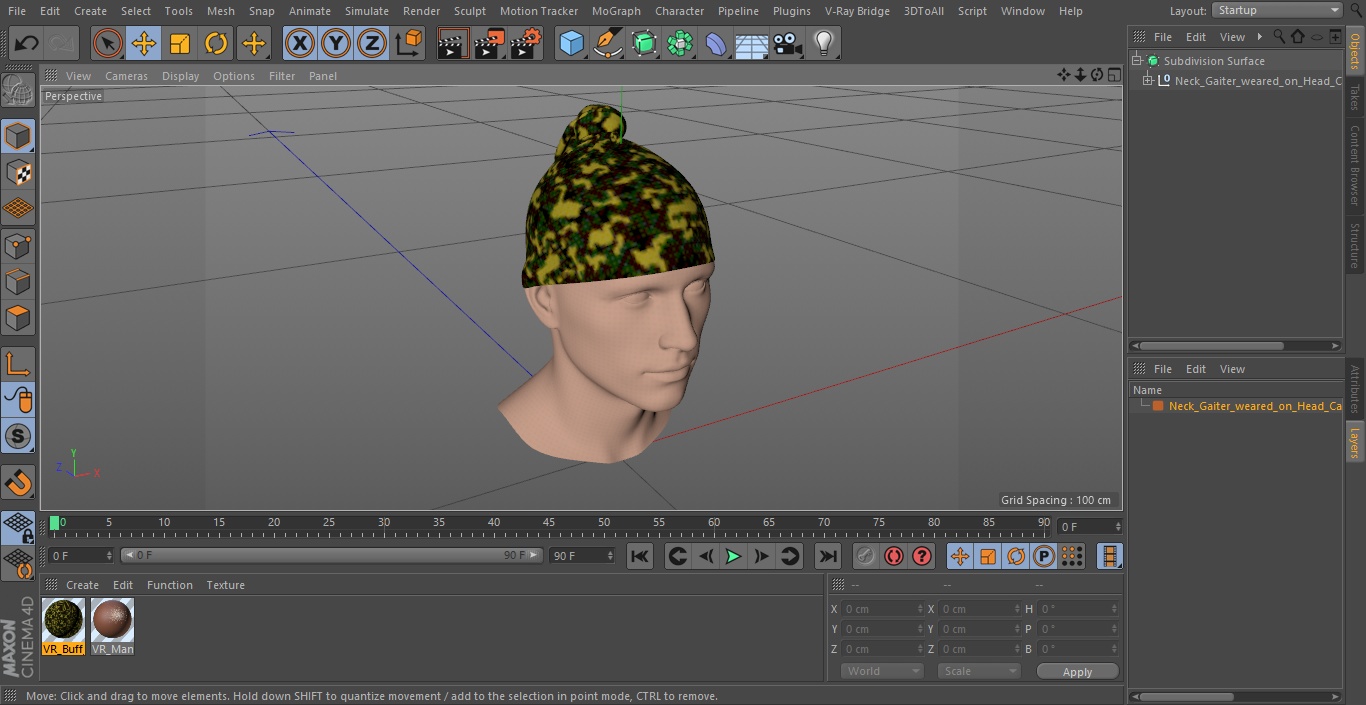Viewport: 1366px width, 705px height.
Task: Click the timeline frame 45 marker
Action: 548,523
